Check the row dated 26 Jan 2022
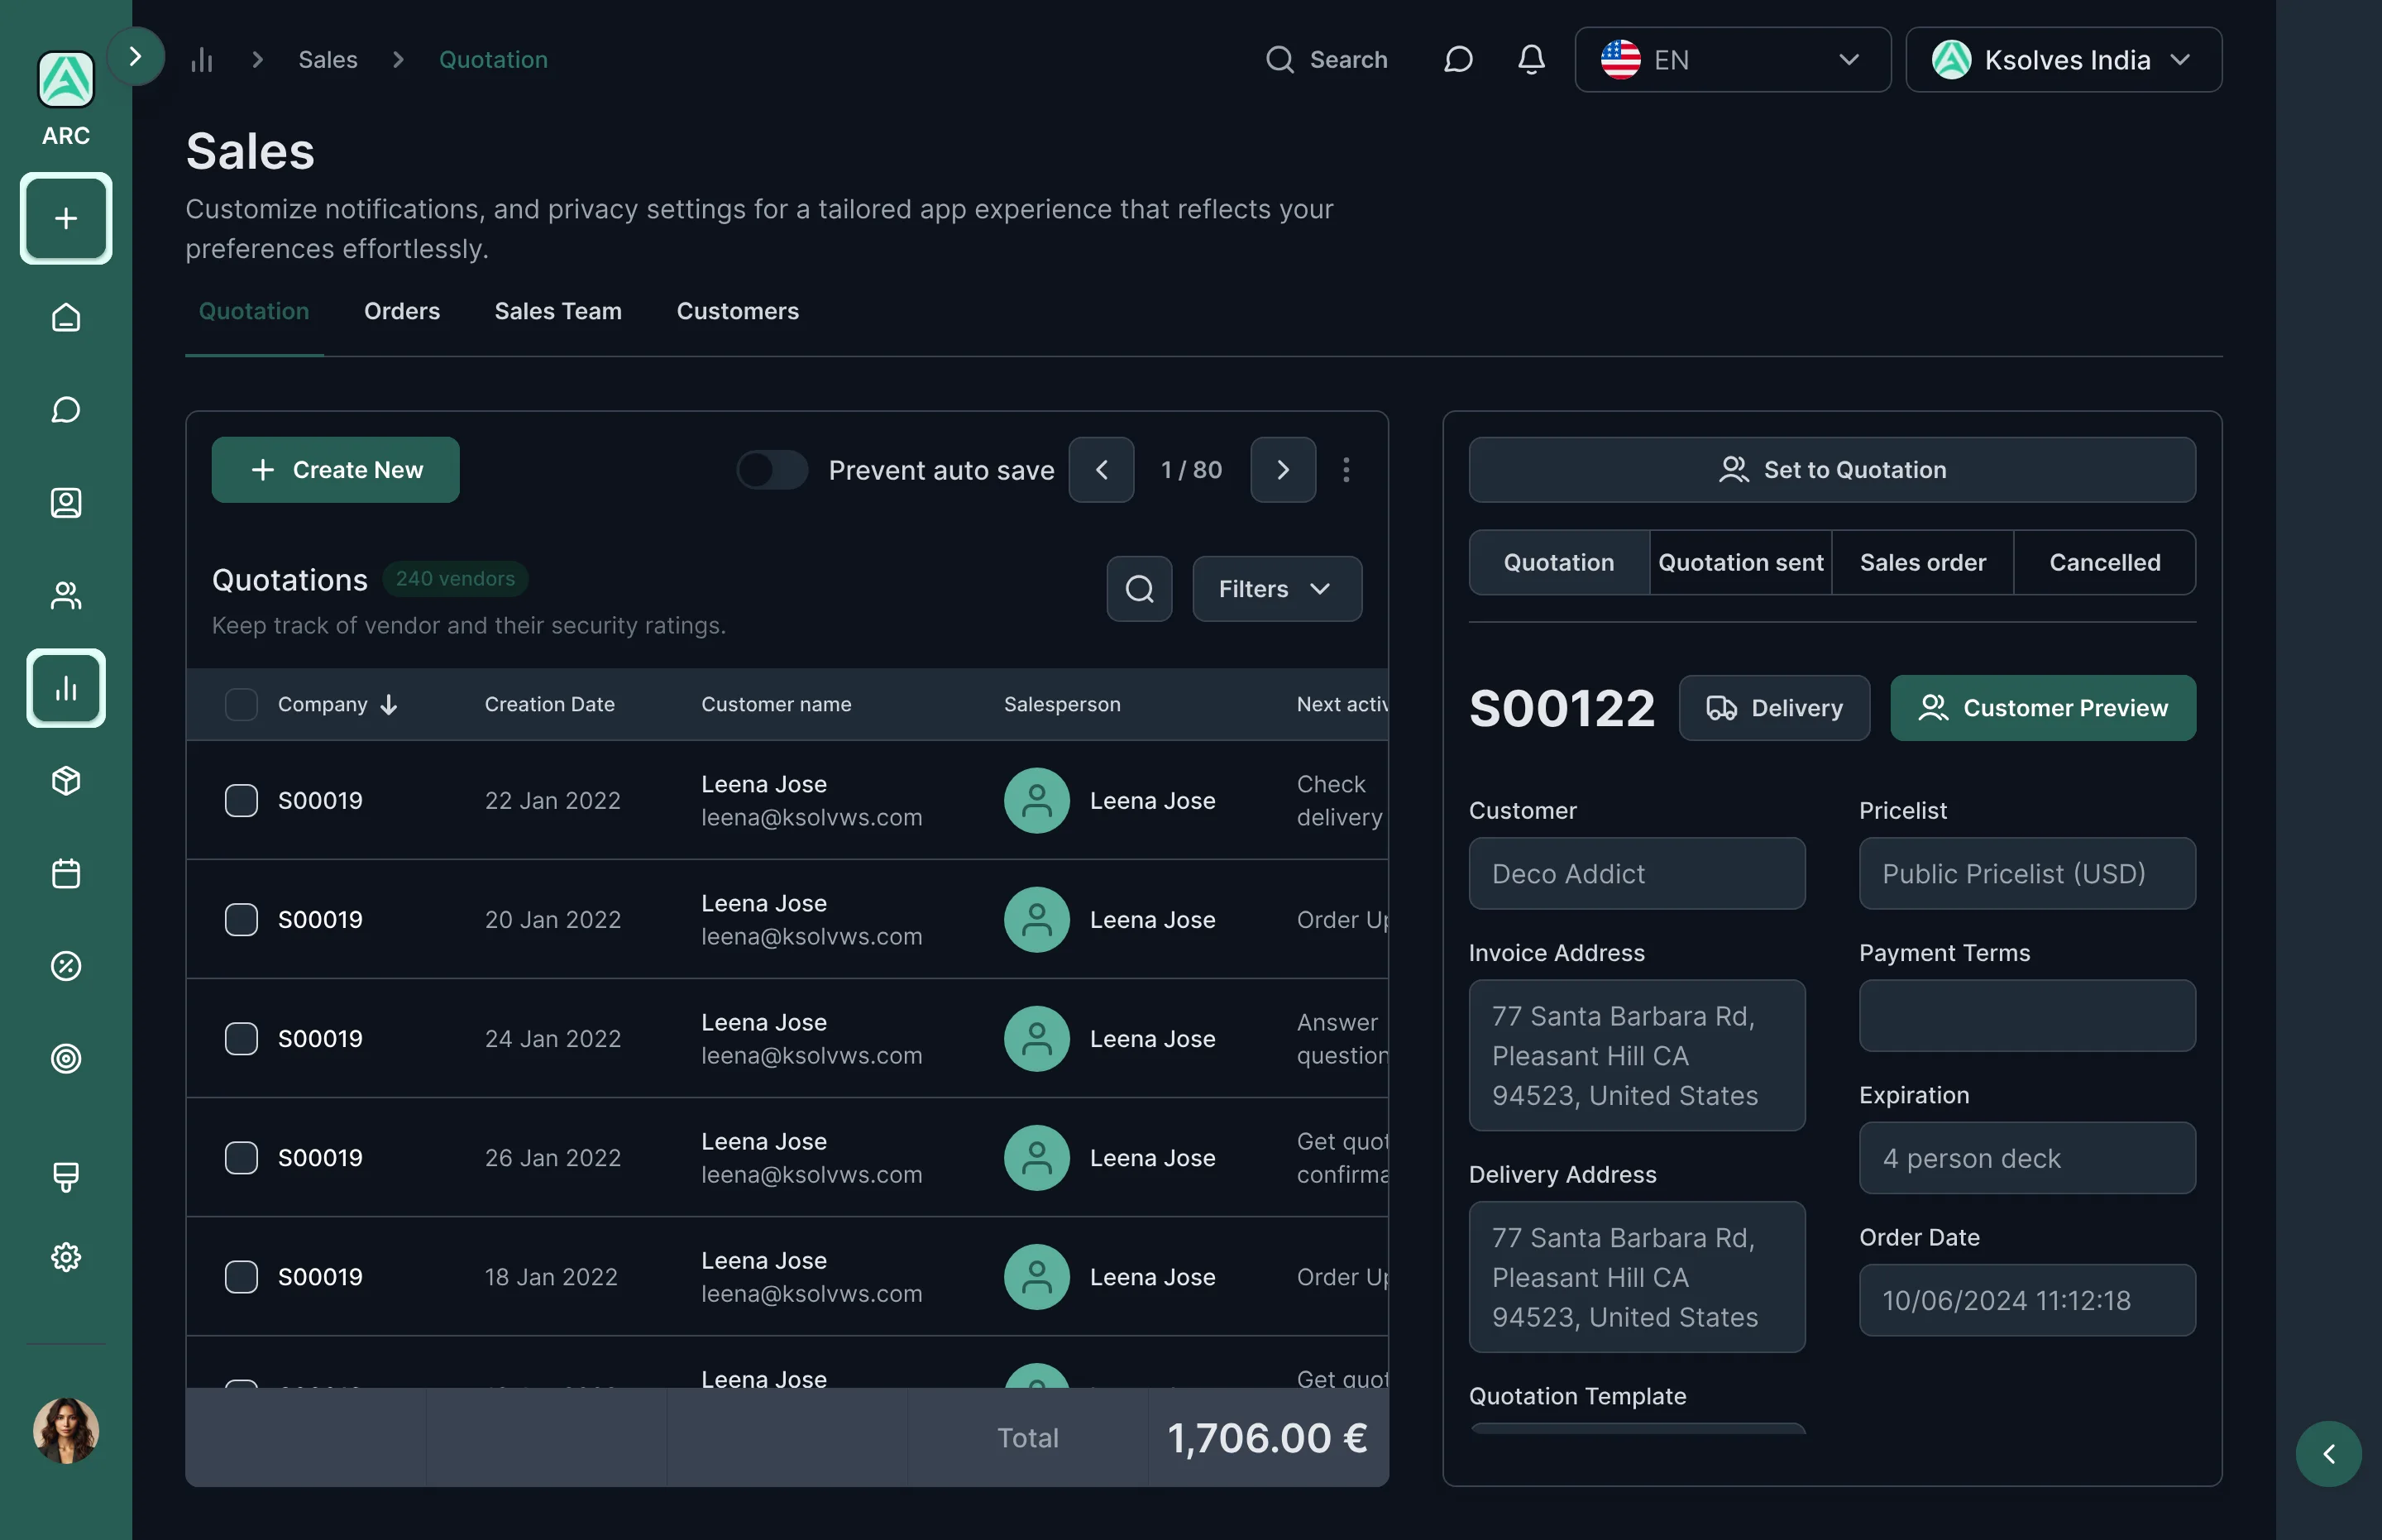 coord(241,1157)
